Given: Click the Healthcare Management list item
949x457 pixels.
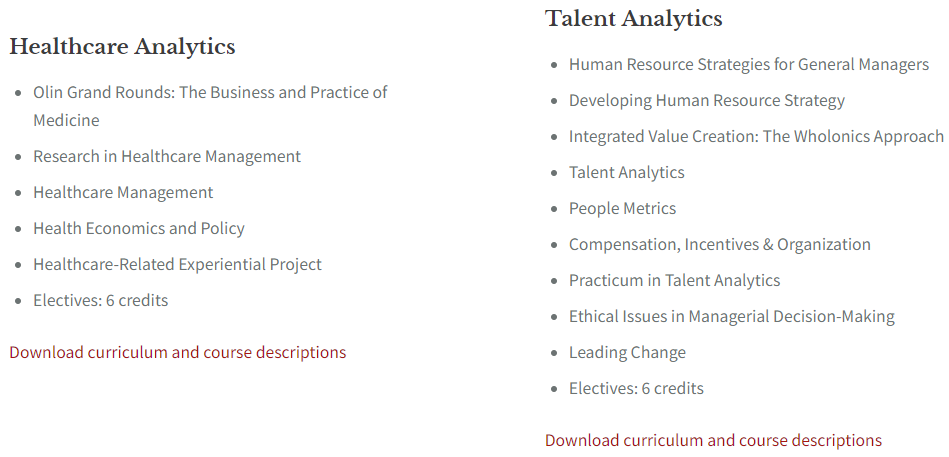Looking at the screenshot, I should pos(123,192).
